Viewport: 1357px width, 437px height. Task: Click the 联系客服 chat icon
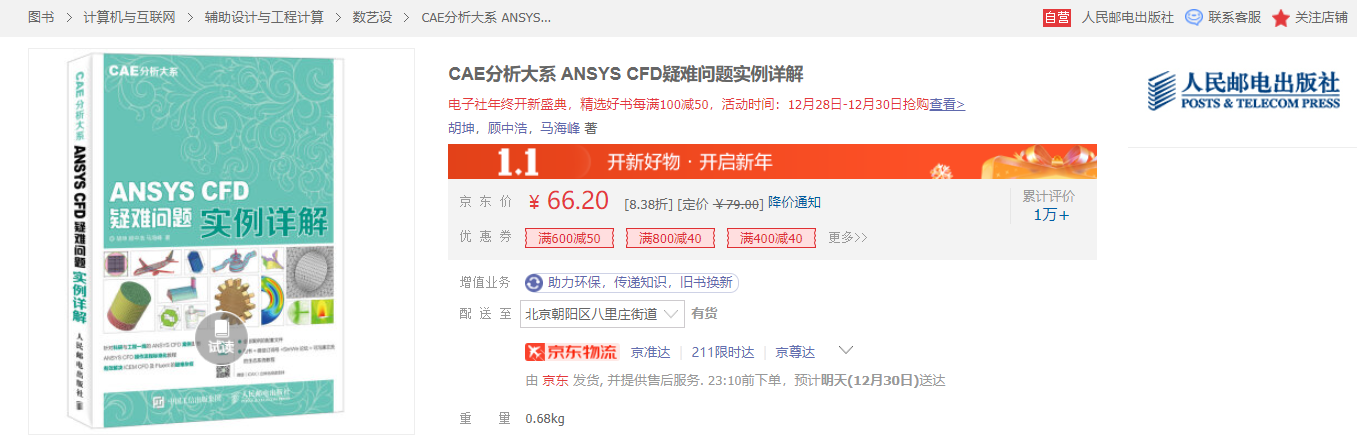tap(1194, 18)
